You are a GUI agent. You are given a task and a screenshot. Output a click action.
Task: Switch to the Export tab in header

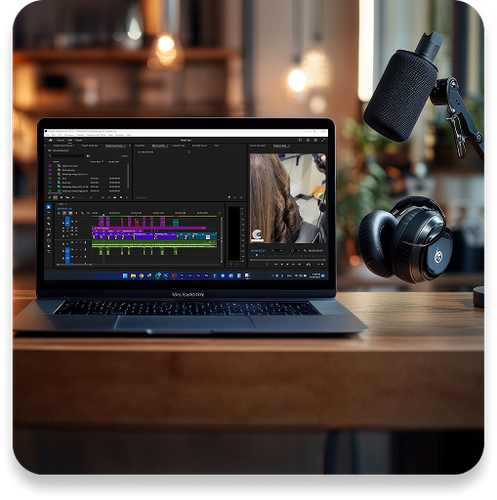(x=79, y=140)
